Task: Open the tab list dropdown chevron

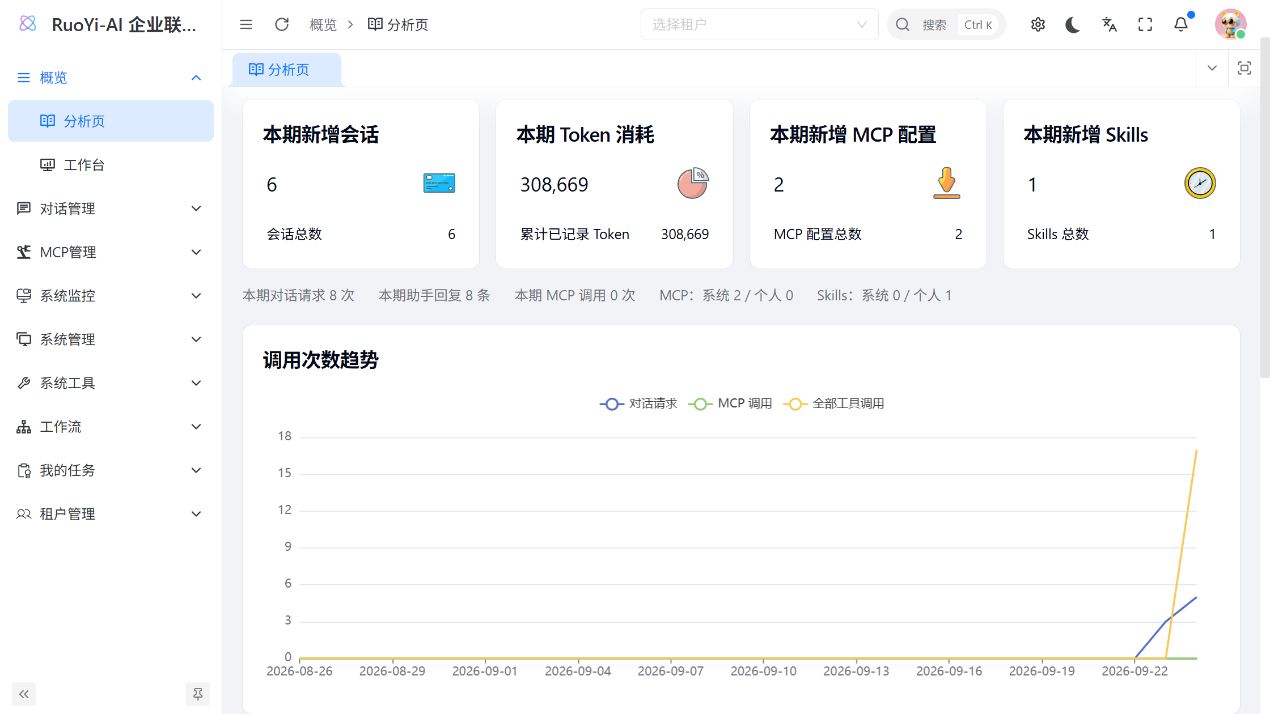Action: click(x=1212, y=68)
